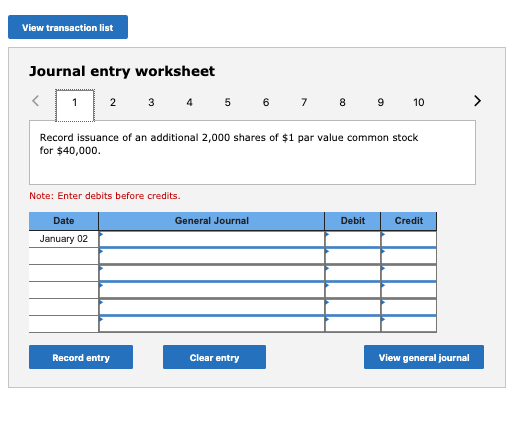Open the View transaction list button
The width and height of the screenshot is (530, 422).
click(68, 27)
